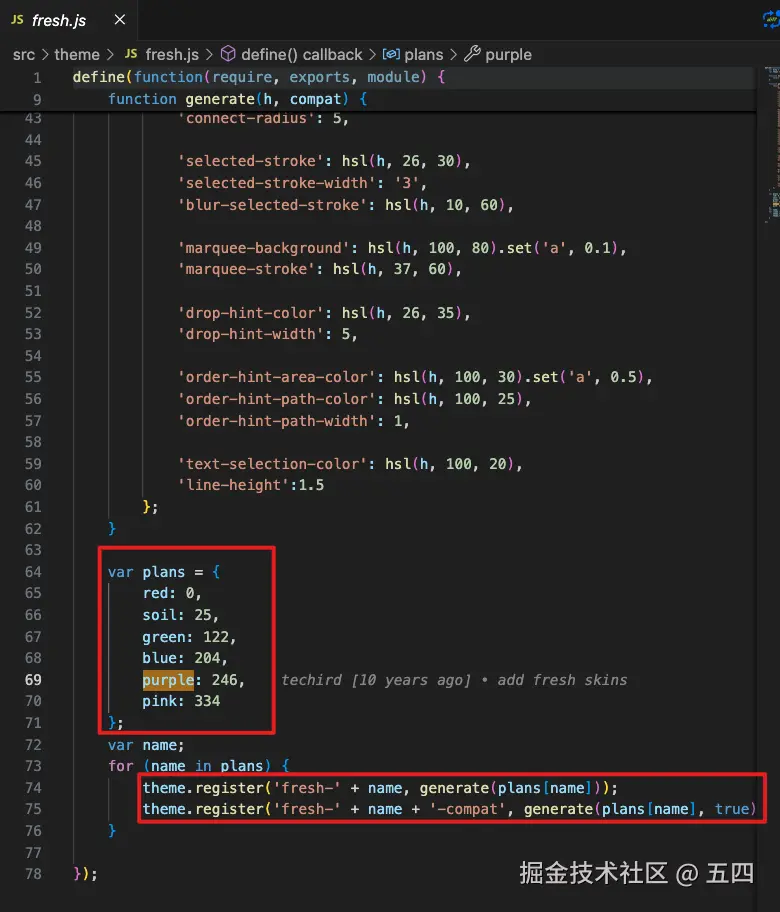Click the wrench icon before purple breadcrumb
This screenshot has height=912, width=780.
472,54
